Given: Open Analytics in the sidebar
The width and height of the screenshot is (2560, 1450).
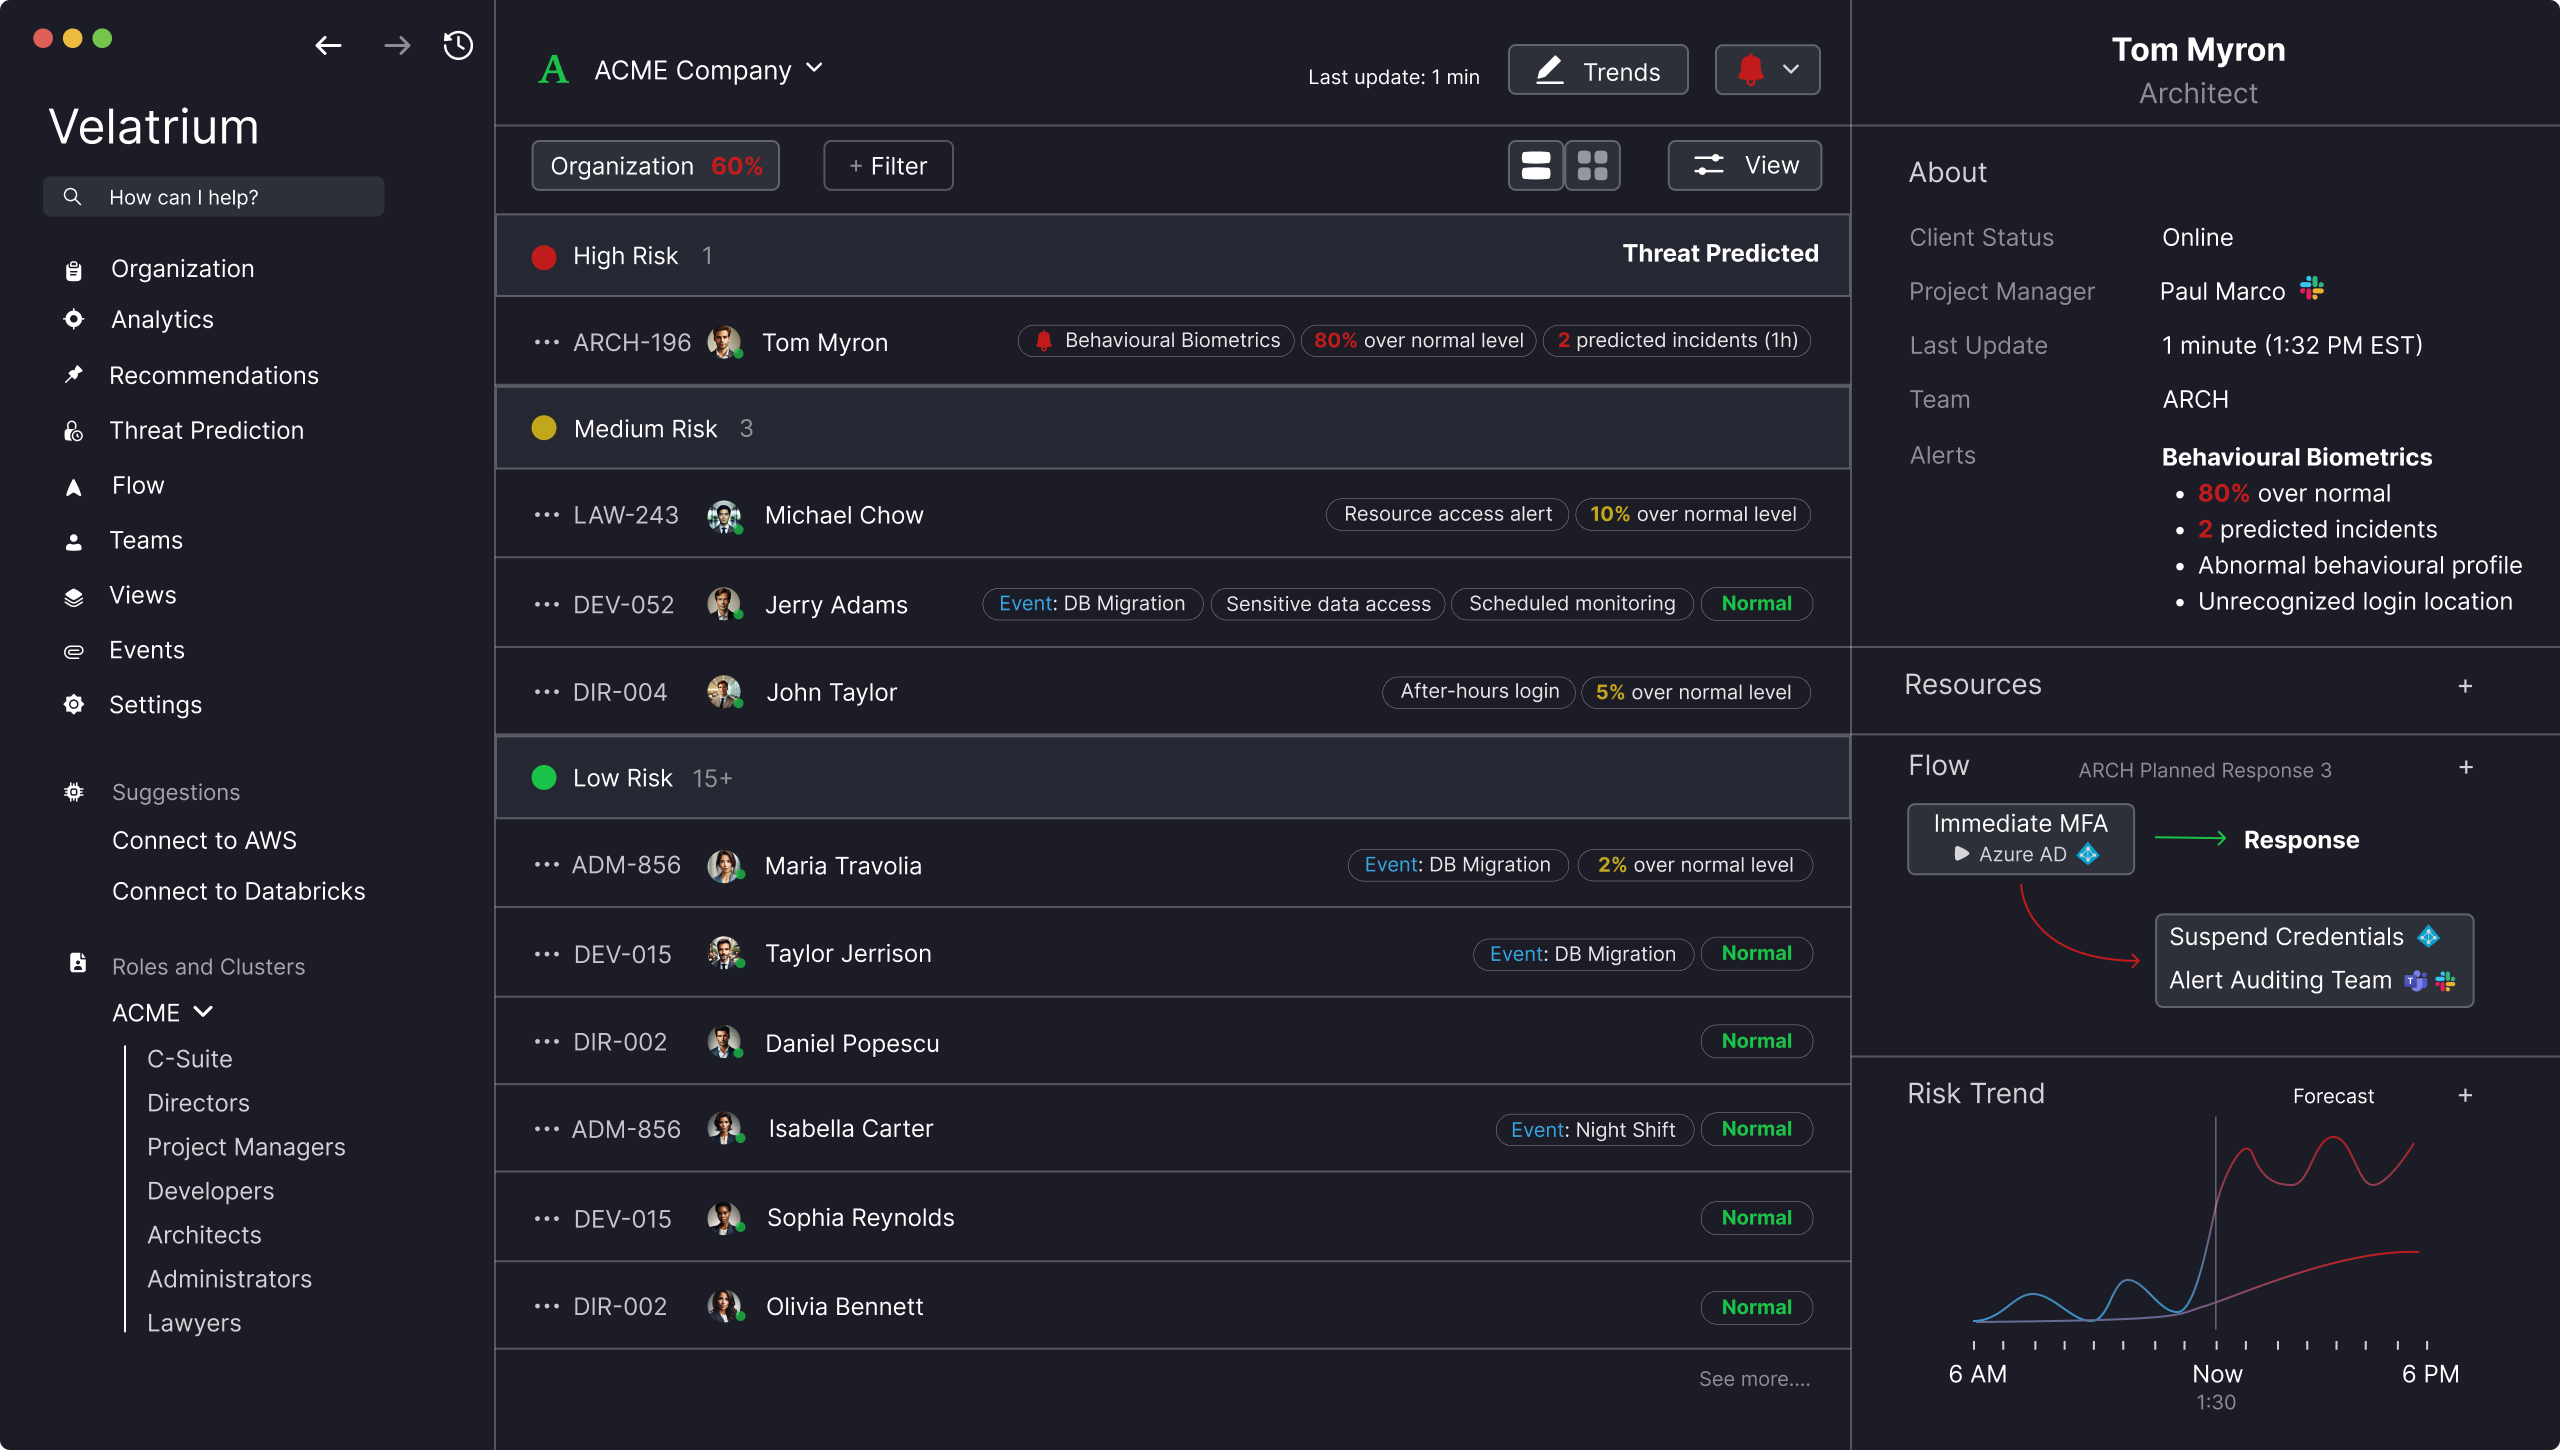Looking at the screenshot, I should tap(162, 320).
